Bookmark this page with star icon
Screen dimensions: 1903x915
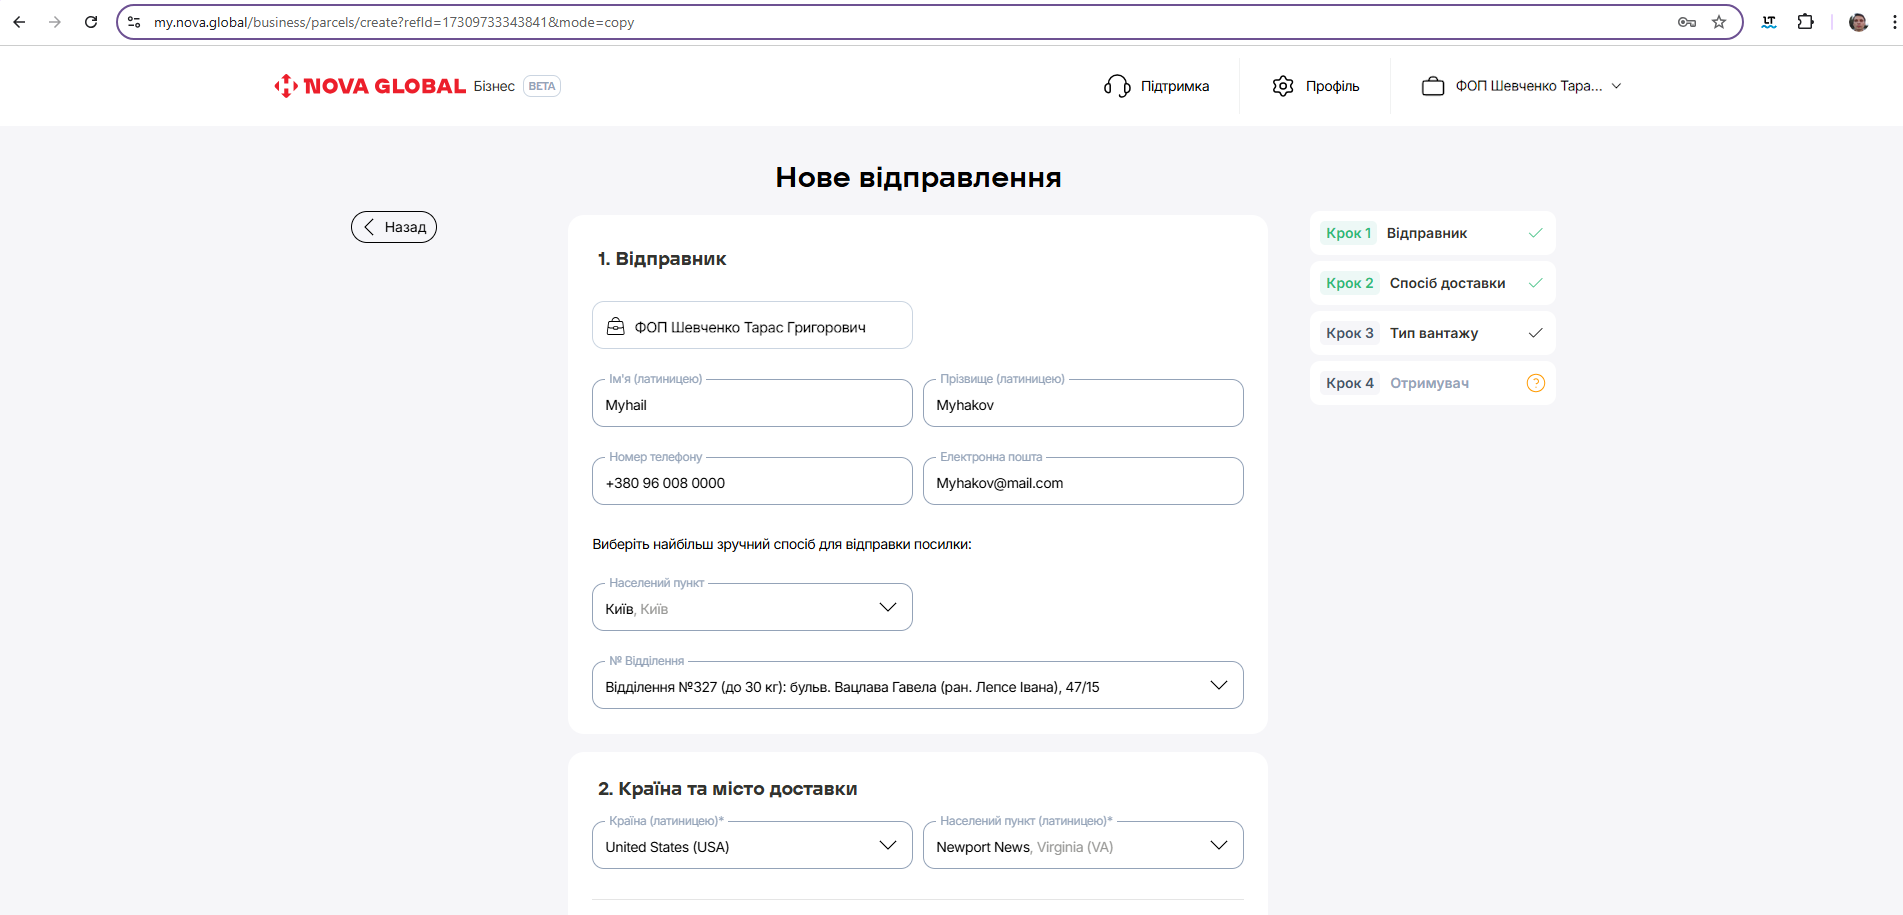click(1719, 22)
